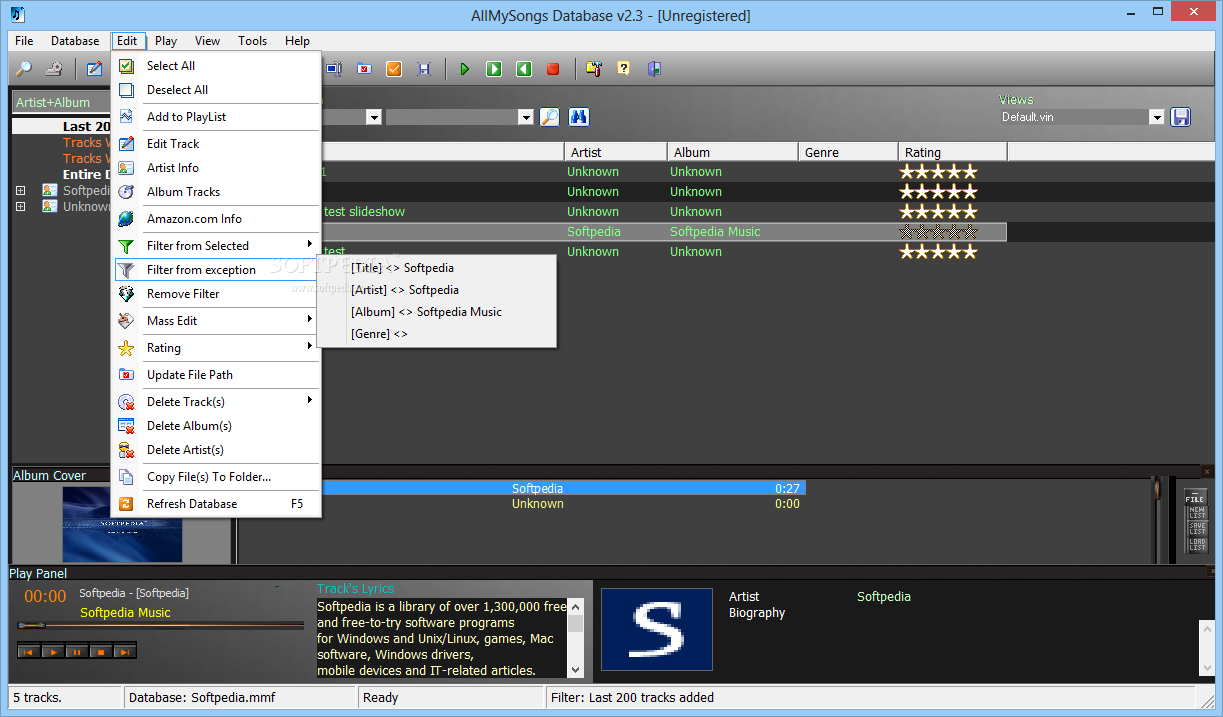Click Filter from exception menu item
1223x717 pixels.
pyautogui.click(x=216, y=270)
